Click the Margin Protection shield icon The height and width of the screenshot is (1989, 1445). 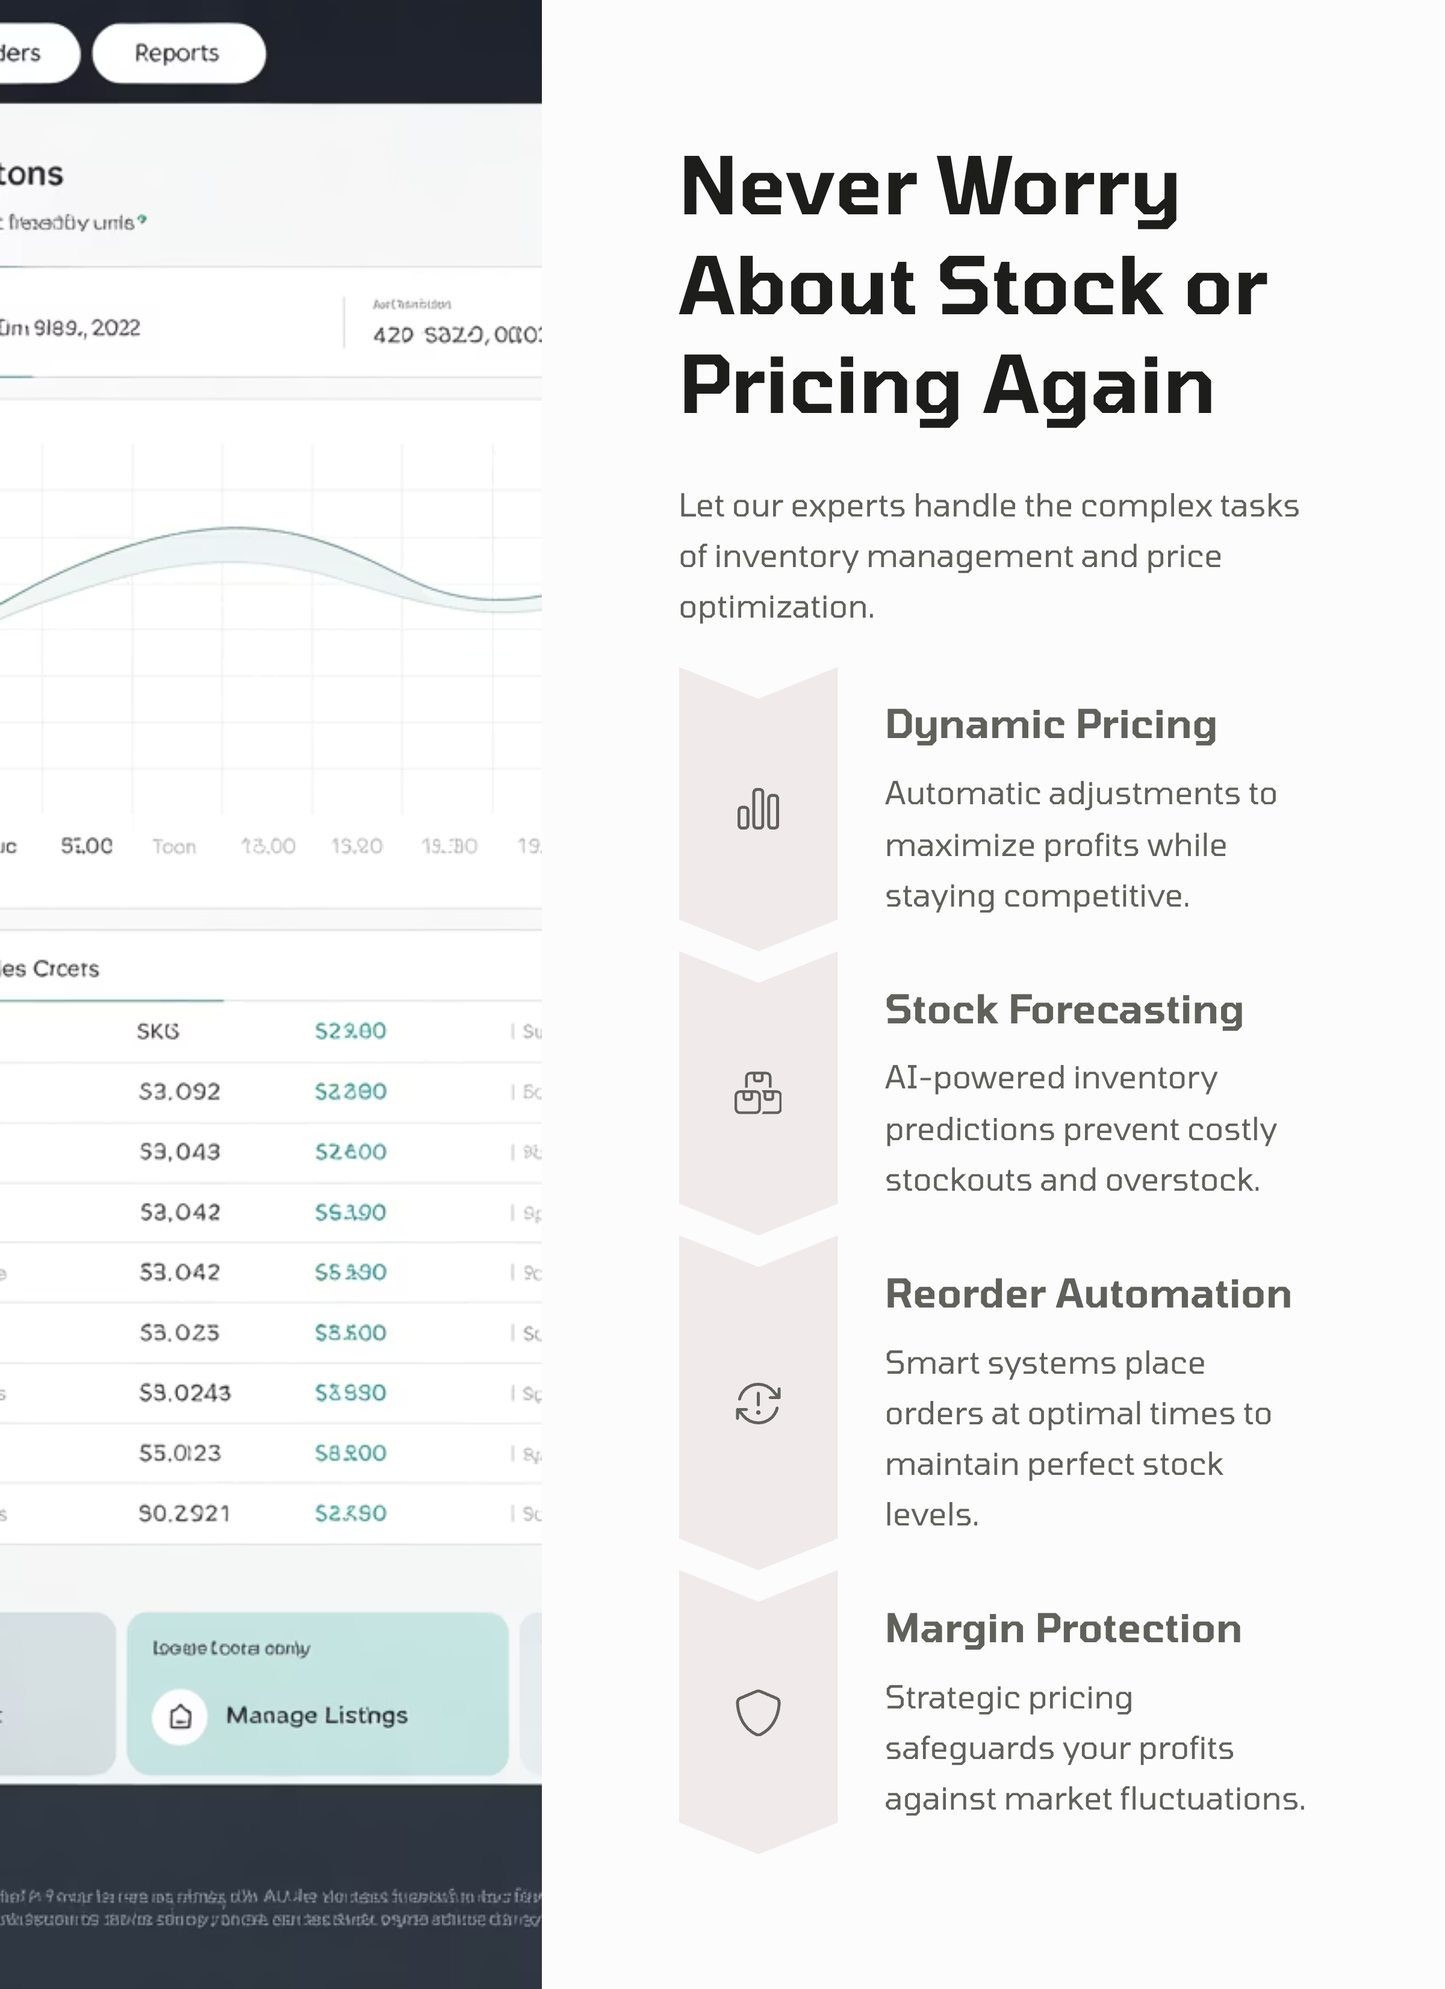tap(759, 1710)
